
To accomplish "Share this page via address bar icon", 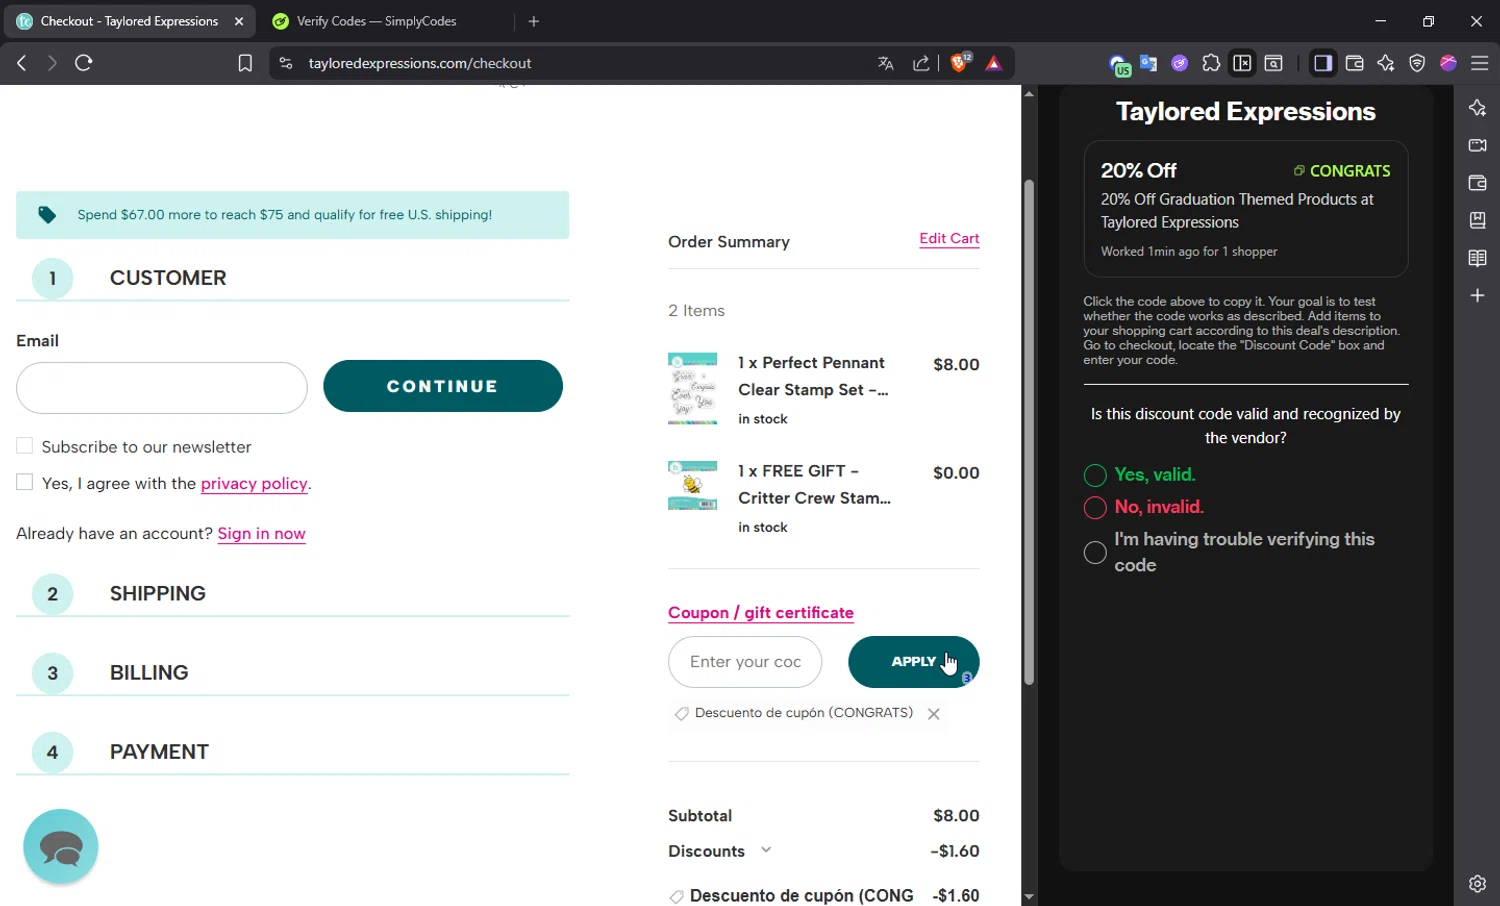I will [x=921, y=63].
